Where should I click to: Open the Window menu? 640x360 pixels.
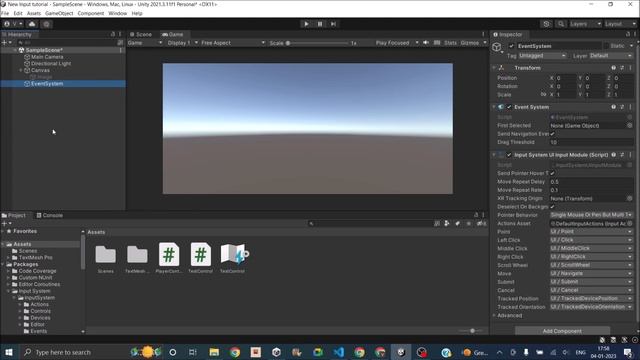click(118, 13)
